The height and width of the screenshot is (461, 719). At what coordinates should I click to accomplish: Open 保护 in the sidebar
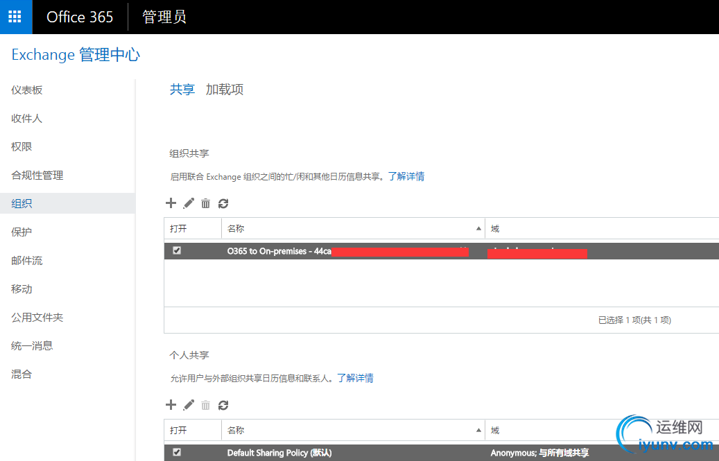coord(22,232)
